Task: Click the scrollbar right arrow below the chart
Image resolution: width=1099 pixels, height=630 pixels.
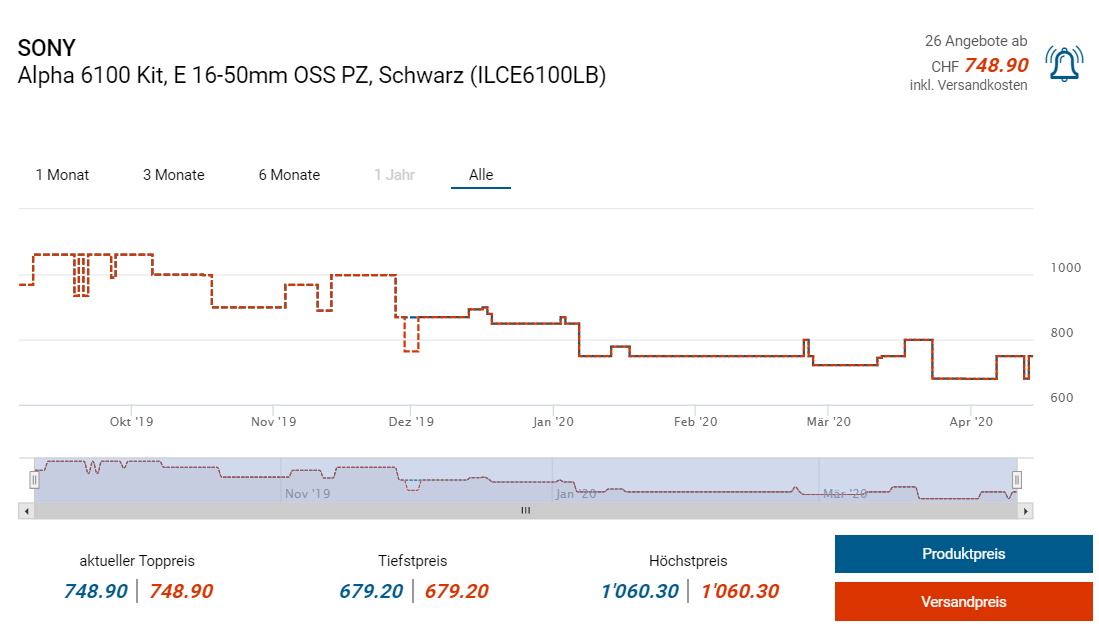Action: pos(1025,510)
